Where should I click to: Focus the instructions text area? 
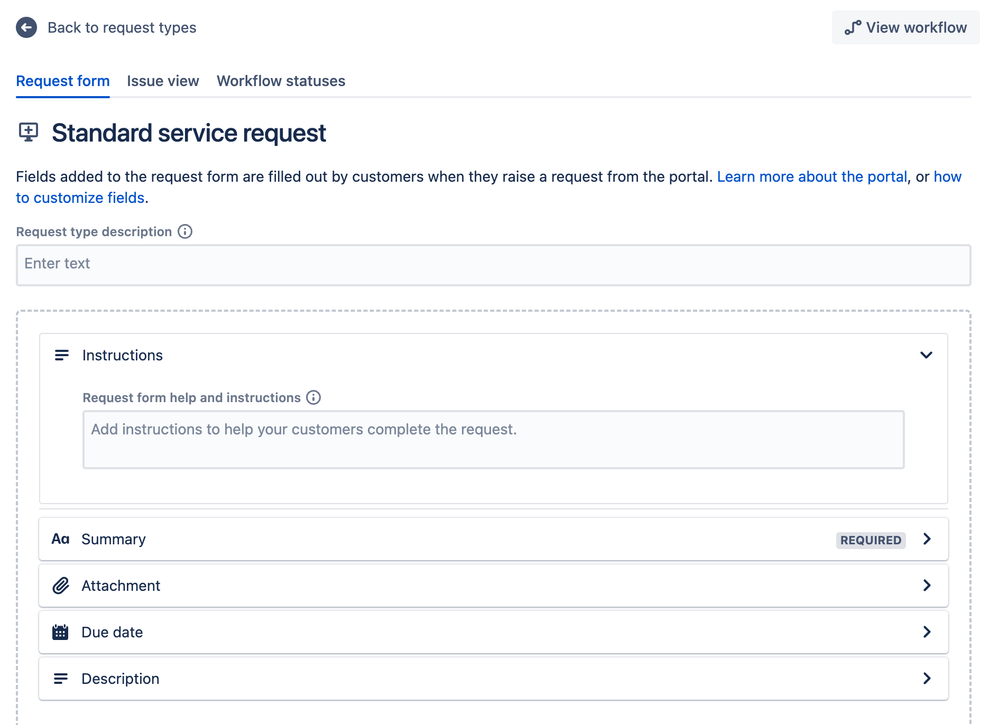(493, 440)
